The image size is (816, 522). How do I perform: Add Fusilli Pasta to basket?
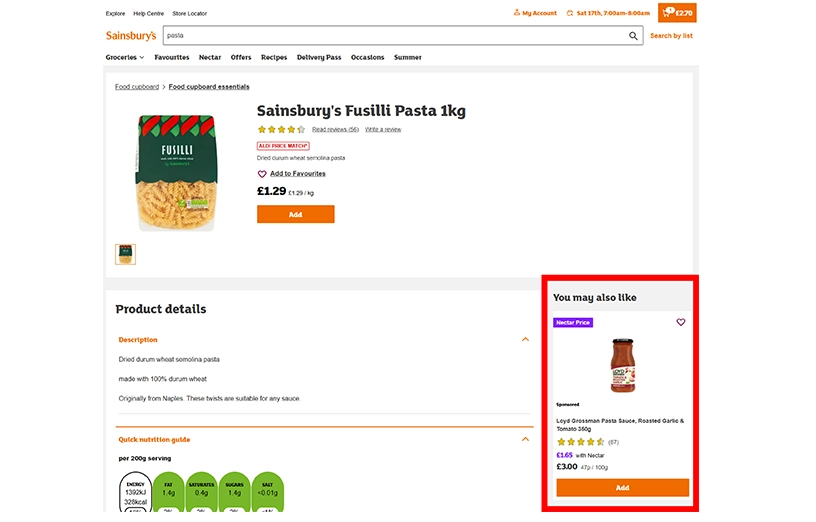(295, 214)
